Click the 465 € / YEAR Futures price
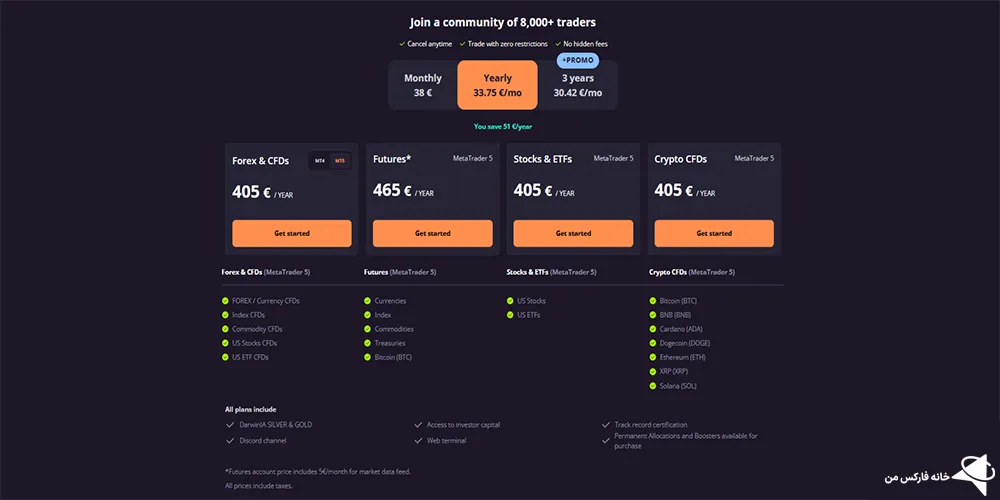The width and height of the screenshot is (1000, 500). point(403,191)
